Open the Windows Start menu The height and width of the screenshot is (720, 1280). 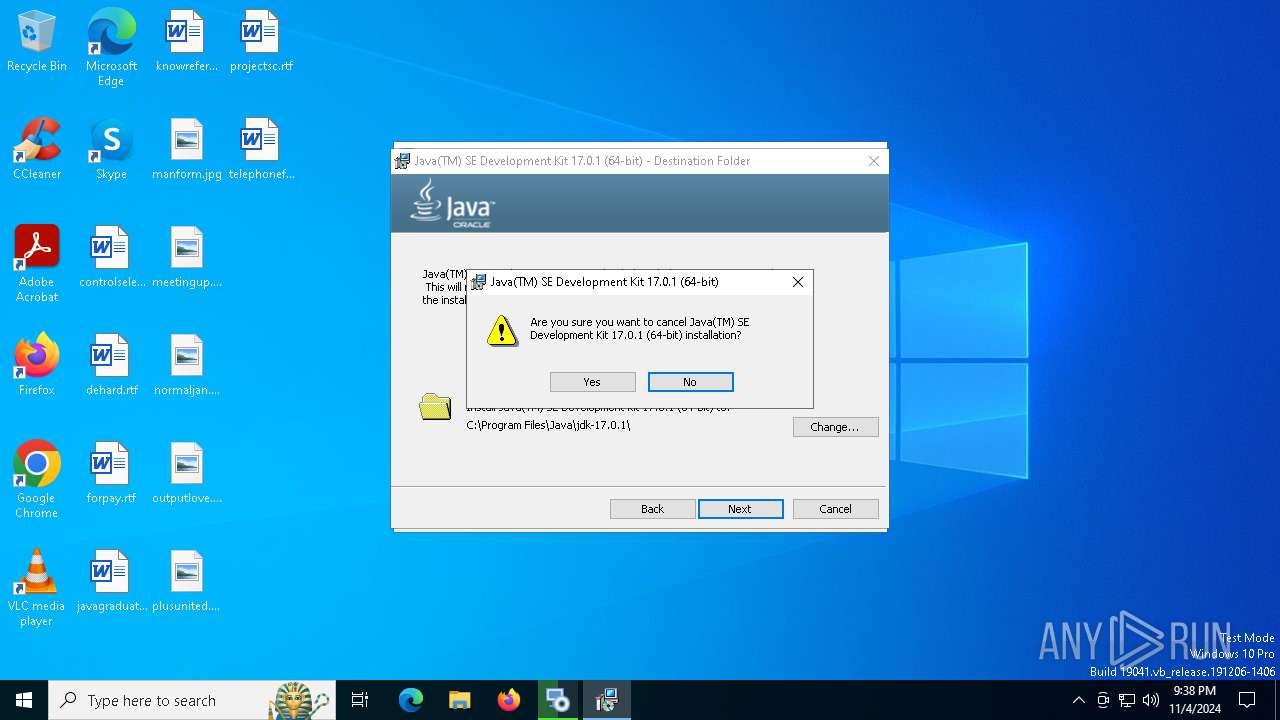click(24, 700)
